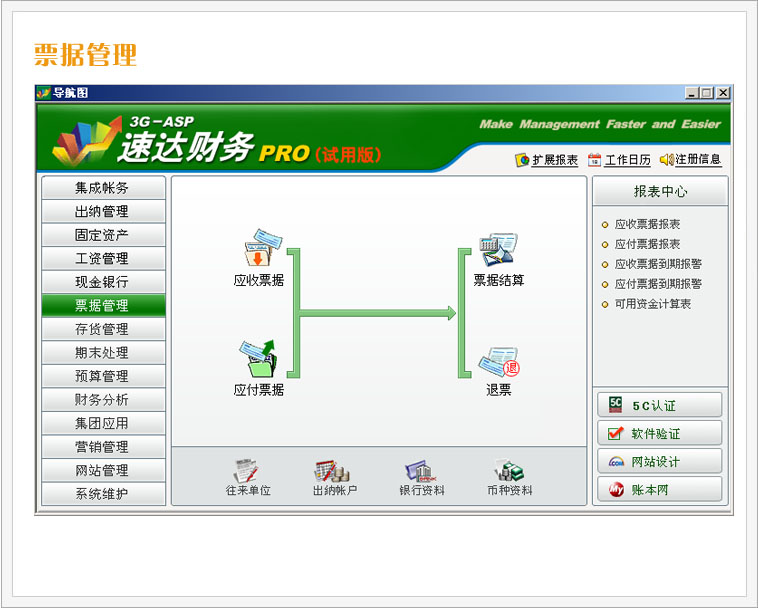The image size is (758, 608).
Task: Open the 应收票据 receivable bills icon
Action: (x=262, y=248)
